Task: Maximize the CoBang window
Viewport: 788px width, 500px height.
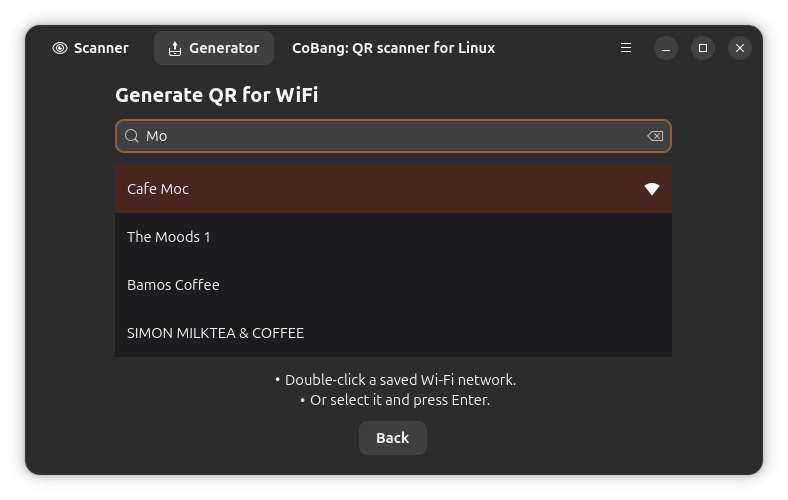Action: pos(703,48)
